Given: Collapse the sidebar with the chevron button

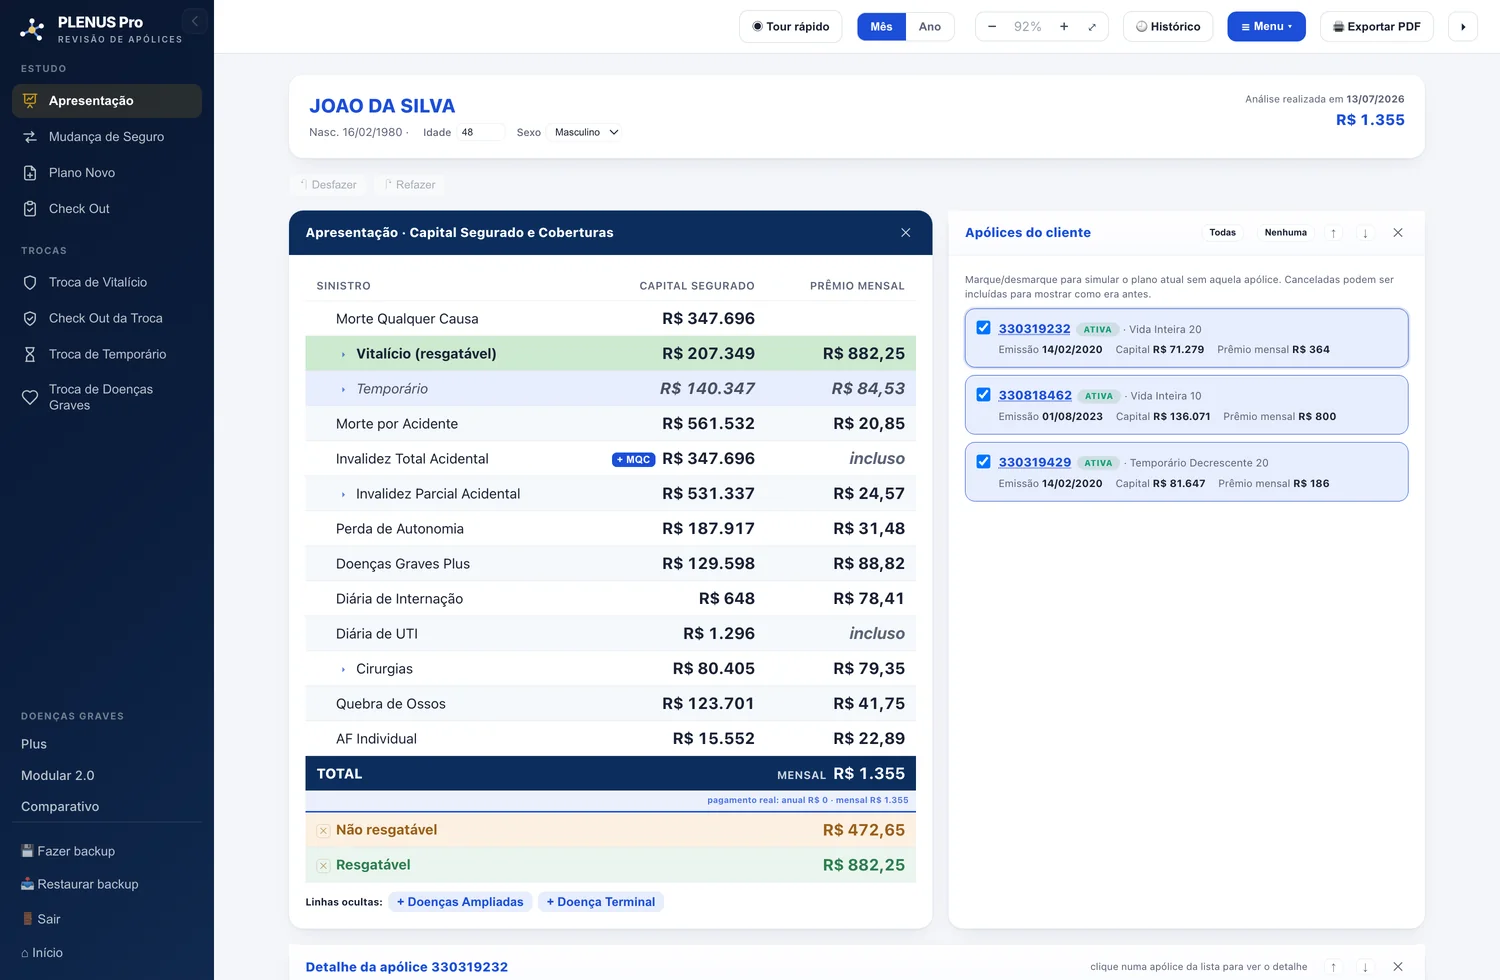Looking at the screenshot, I should [x=195, y=21].
